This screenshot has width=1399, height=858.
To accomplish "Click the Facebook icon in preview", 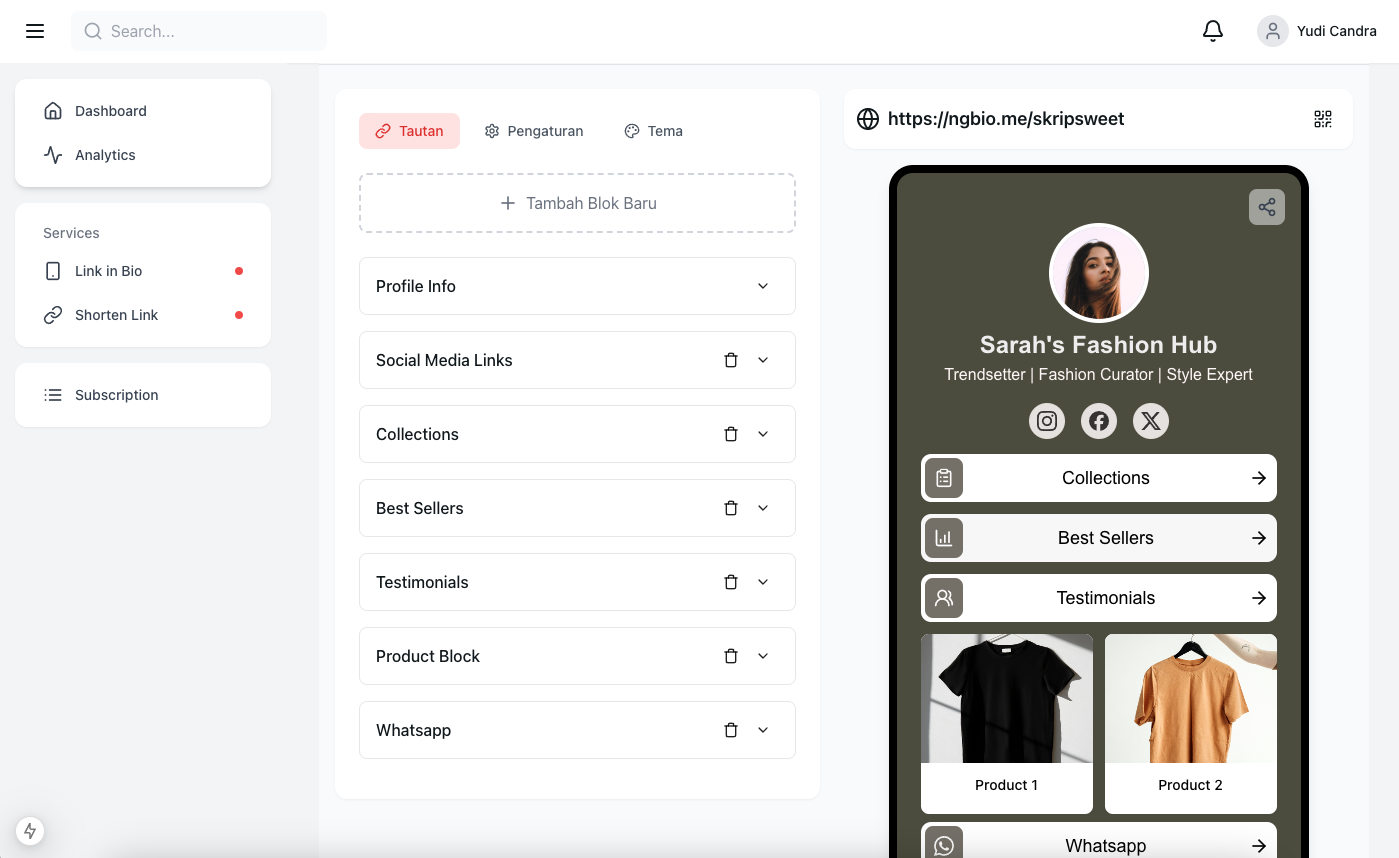I will coord(1098,421).
